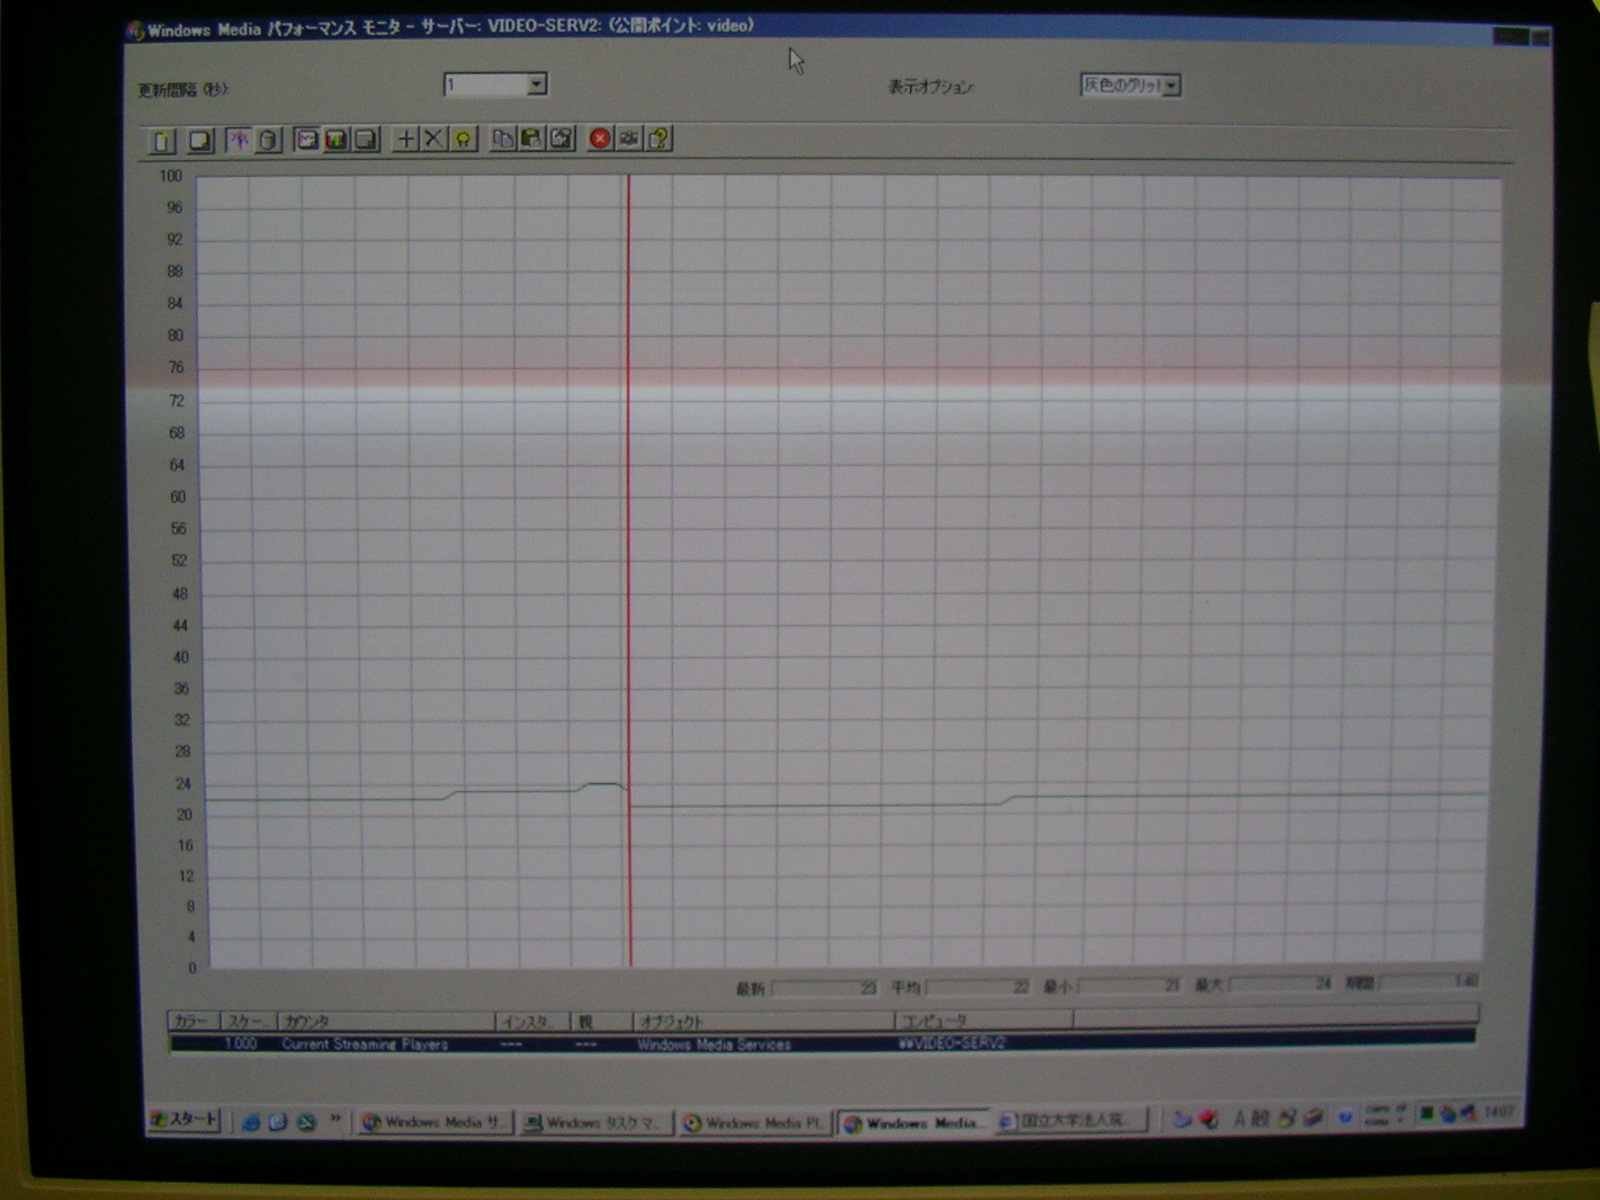Screen dimensions: 1600x1200
Task: Click the カラー column header
Action: 194,1021
